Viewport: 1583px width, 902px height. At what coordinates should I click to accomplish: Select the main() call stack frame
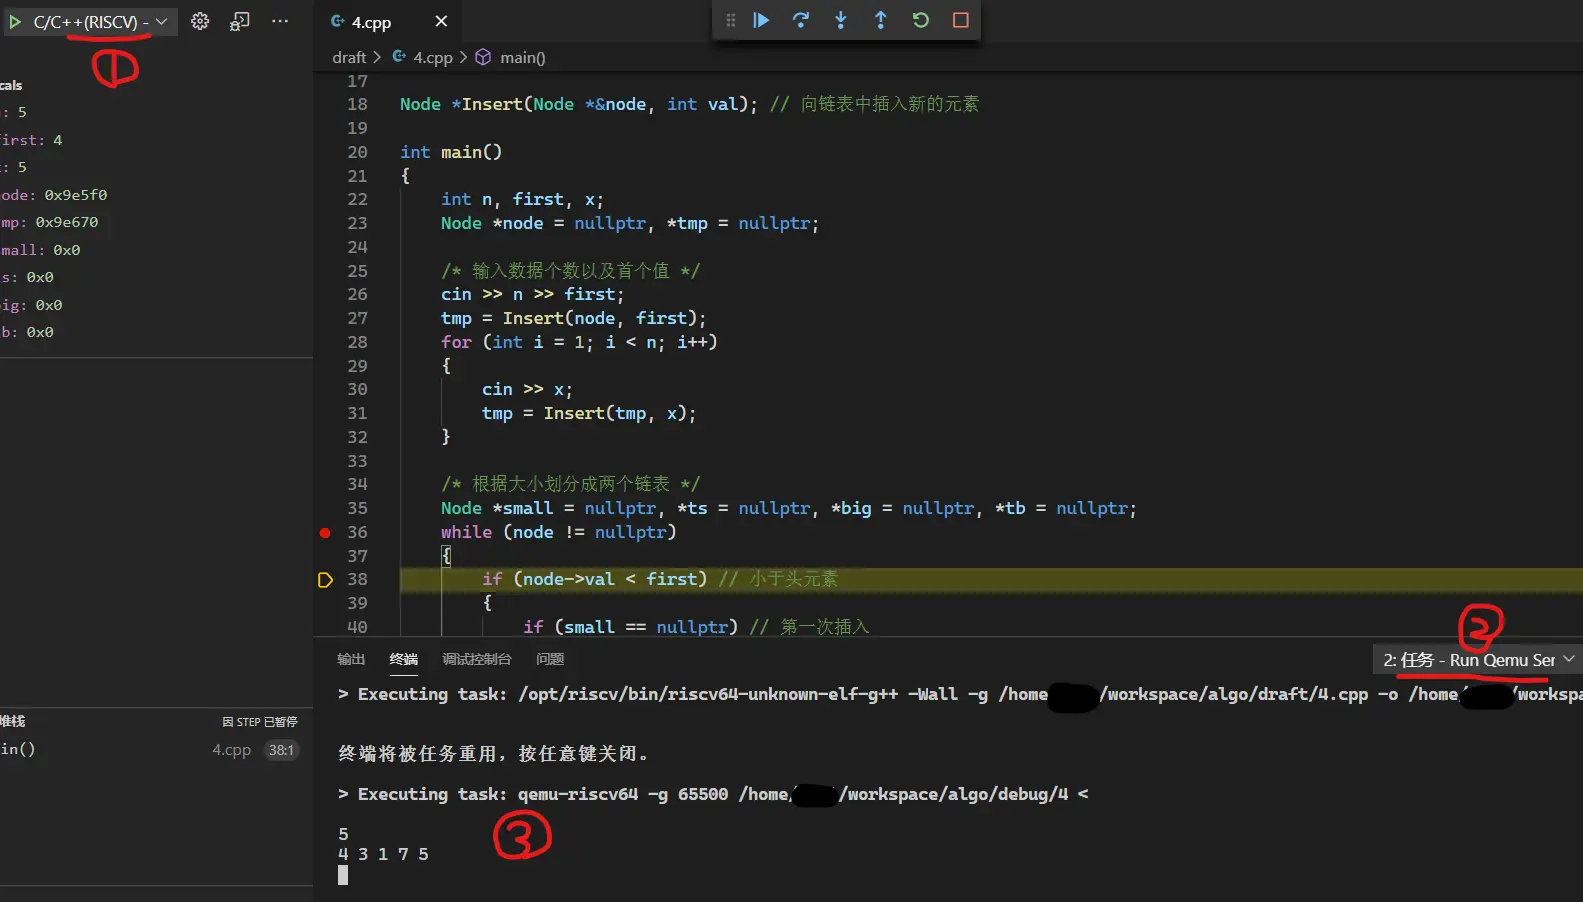(156, 749)
